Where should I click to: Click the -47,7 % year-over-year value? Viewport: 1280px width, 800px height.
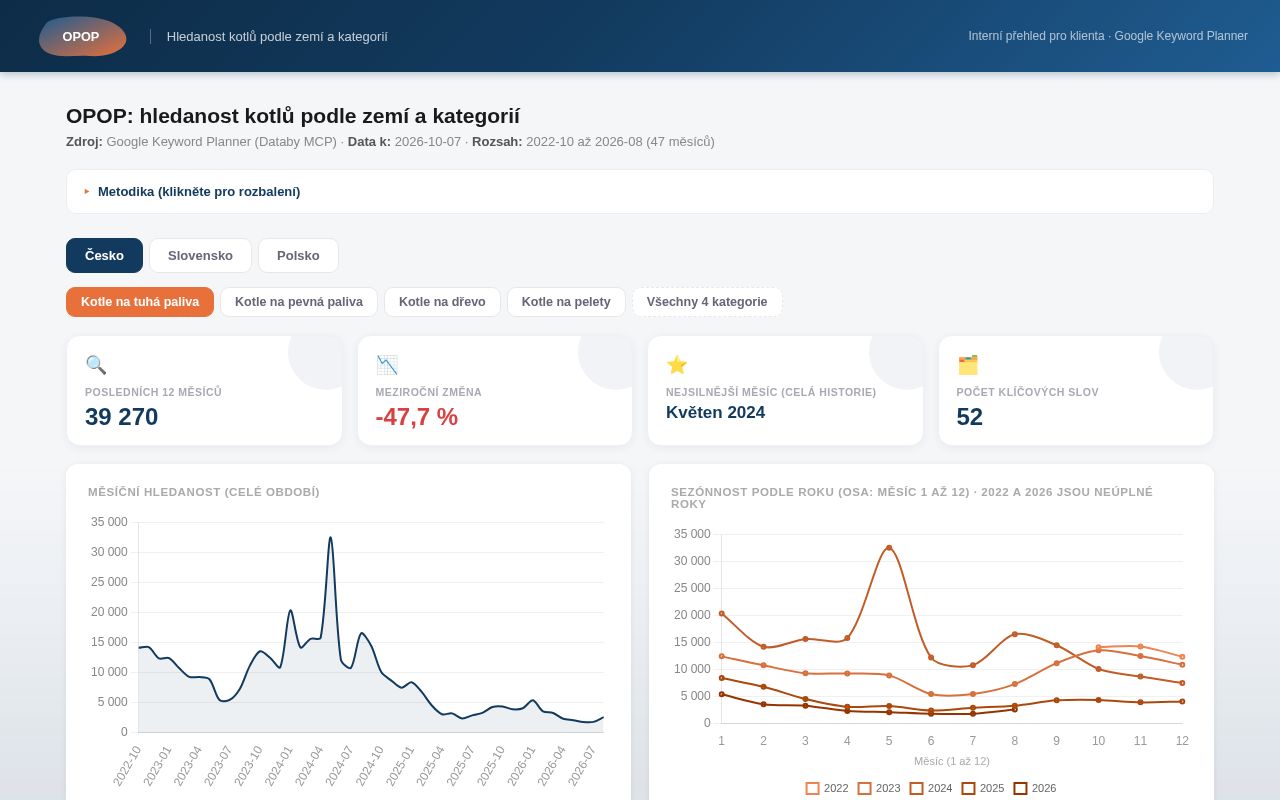(x=417, y=417)
